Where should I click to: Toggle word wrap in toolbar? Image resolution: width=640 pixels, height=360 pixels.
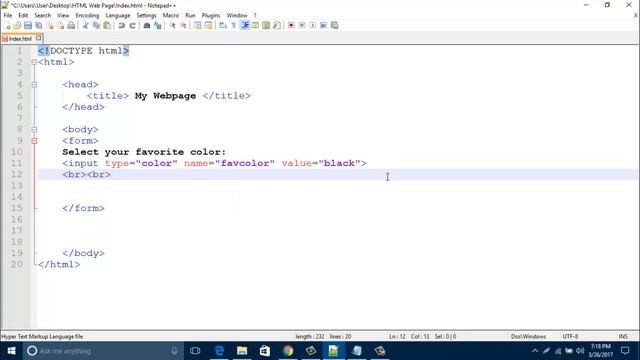(x=223, y=25)
